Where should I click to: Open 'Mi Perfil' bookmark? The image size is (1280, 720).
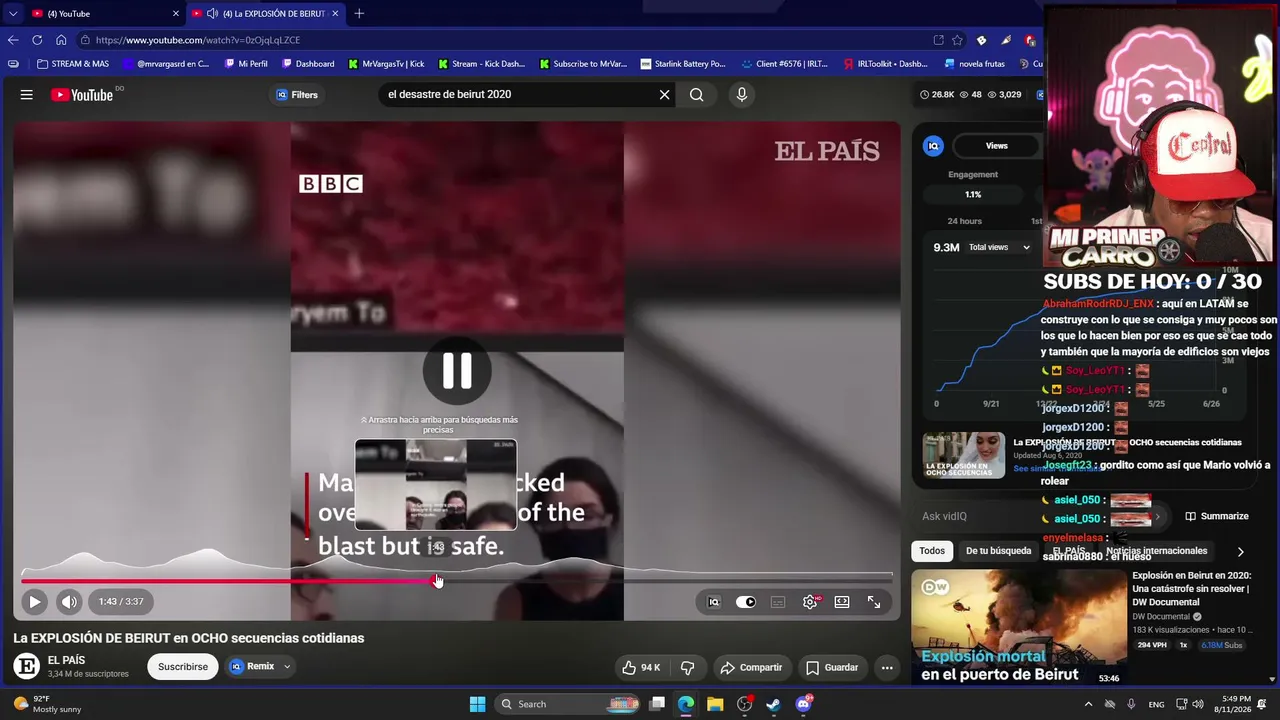point(246,64)
